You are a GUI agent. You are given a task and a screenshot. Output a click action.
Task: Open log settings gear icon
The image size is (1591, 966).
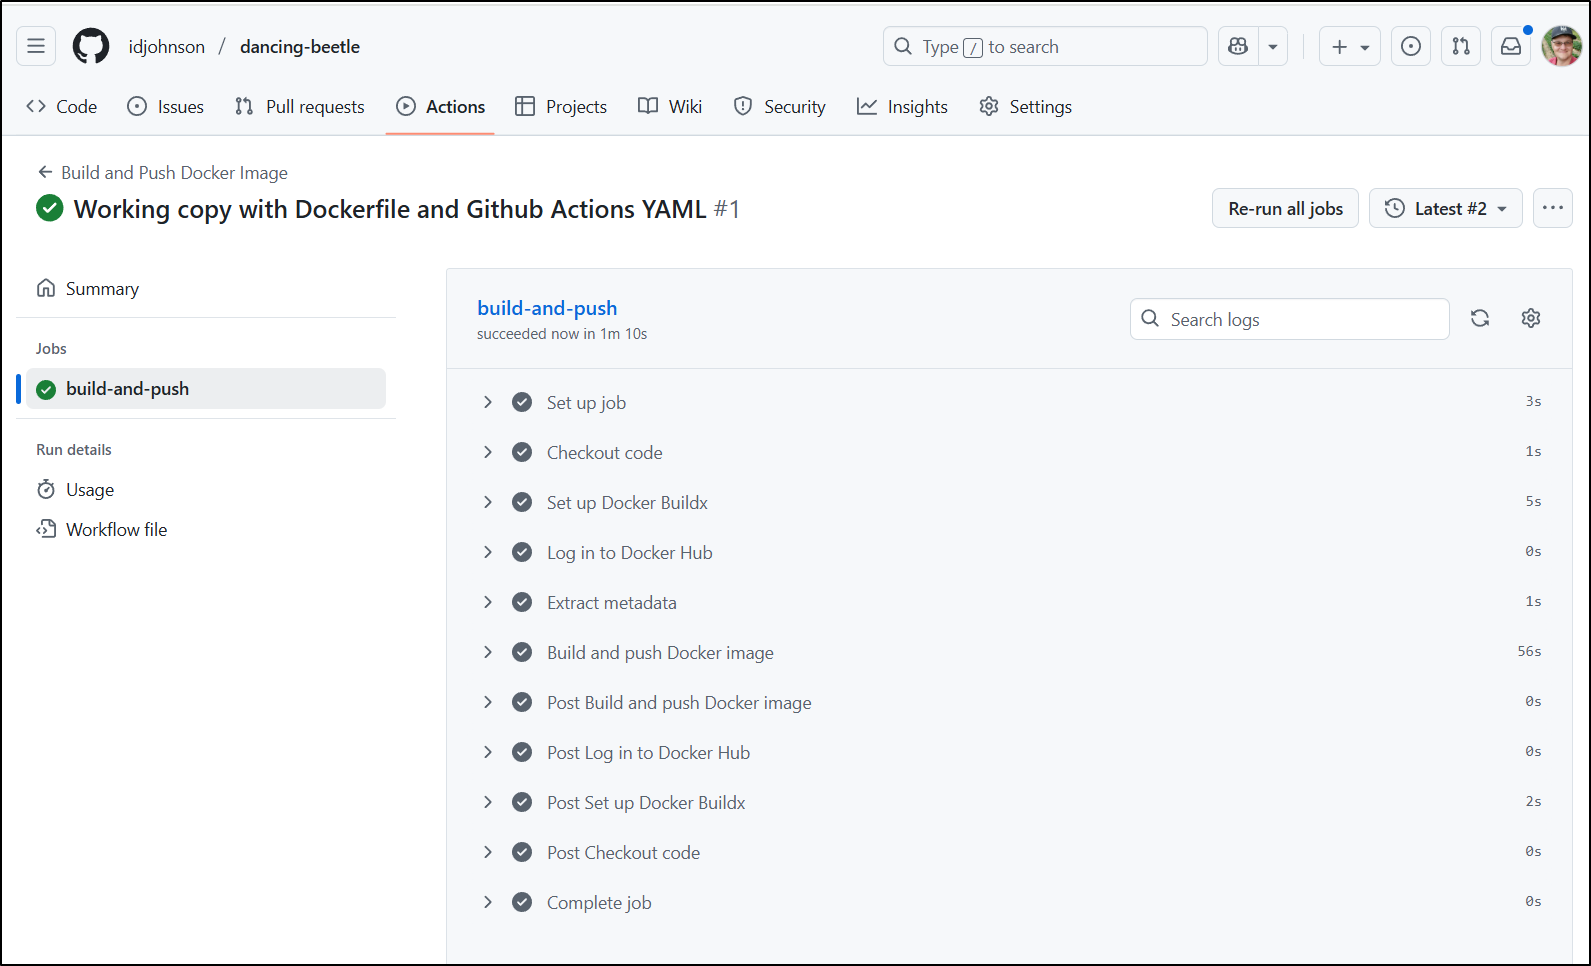click(1531, 318)
